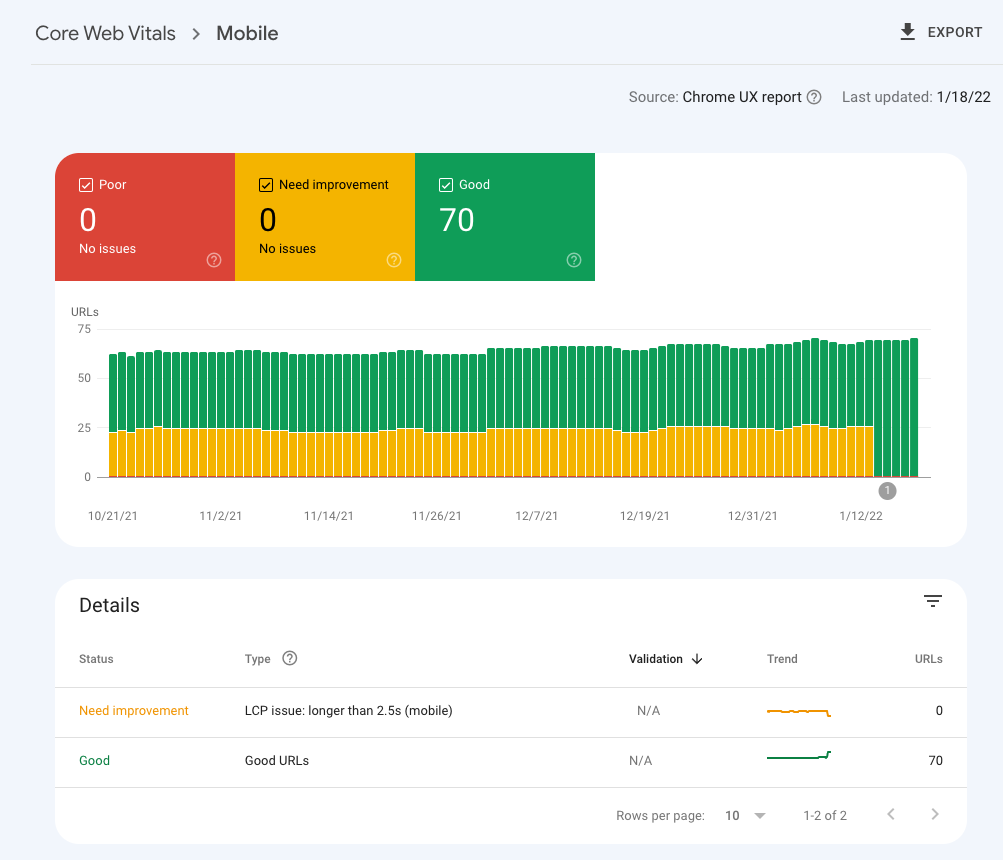Click the Validation sort arrow
Viewport: 1003px width, 860px height.
point(697,659)
